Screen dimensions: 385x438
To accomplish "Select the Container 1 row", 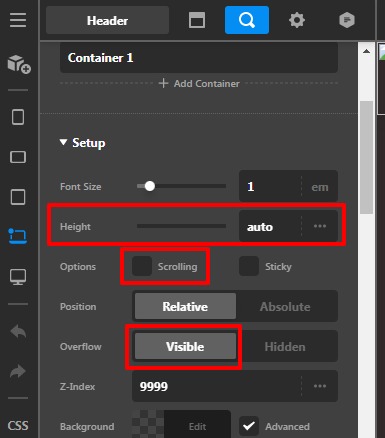I will tap(199, 58).
